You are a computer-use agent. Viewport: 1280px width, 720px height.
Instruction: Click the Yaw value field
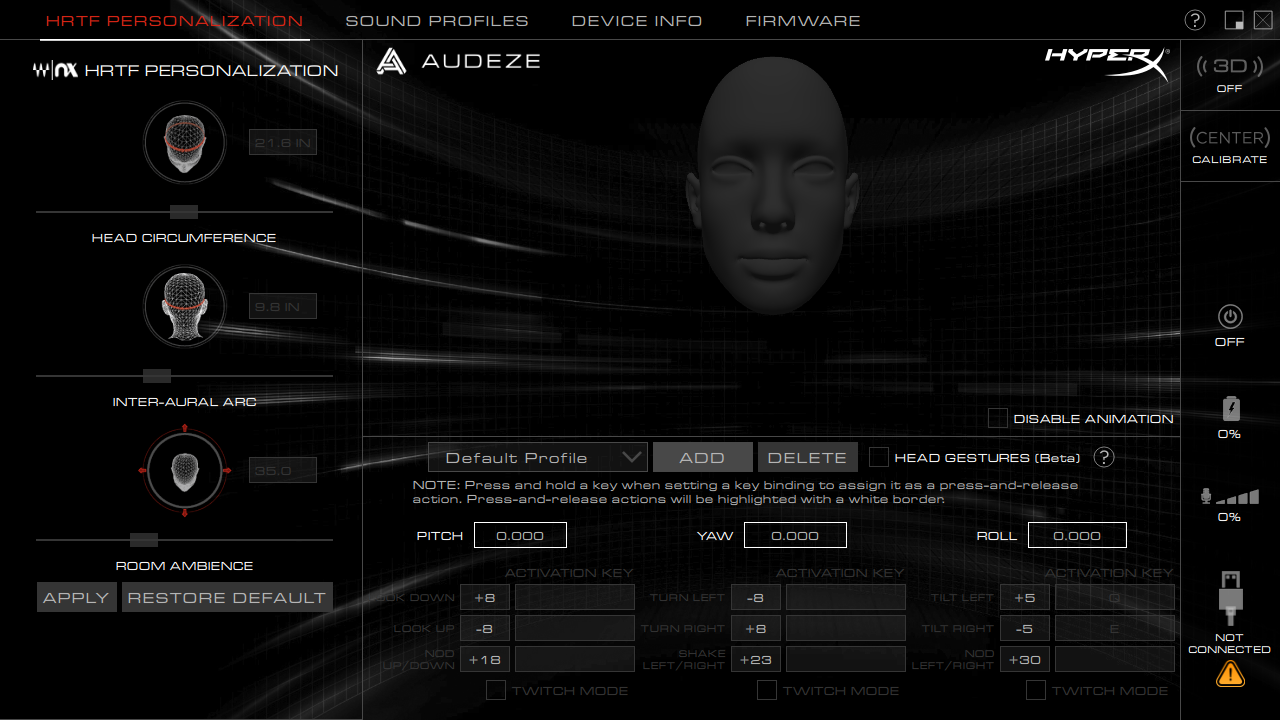tap(795, 535)
